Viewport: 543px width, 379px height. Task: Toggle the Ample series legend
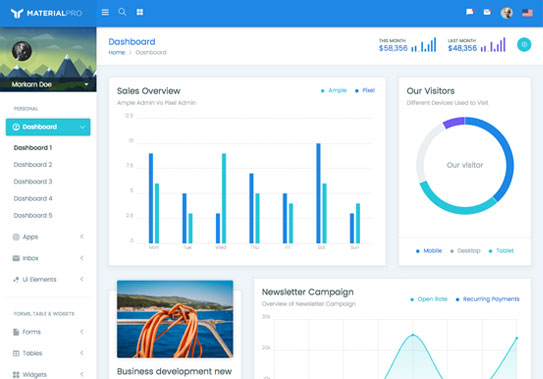click(334, 90)
